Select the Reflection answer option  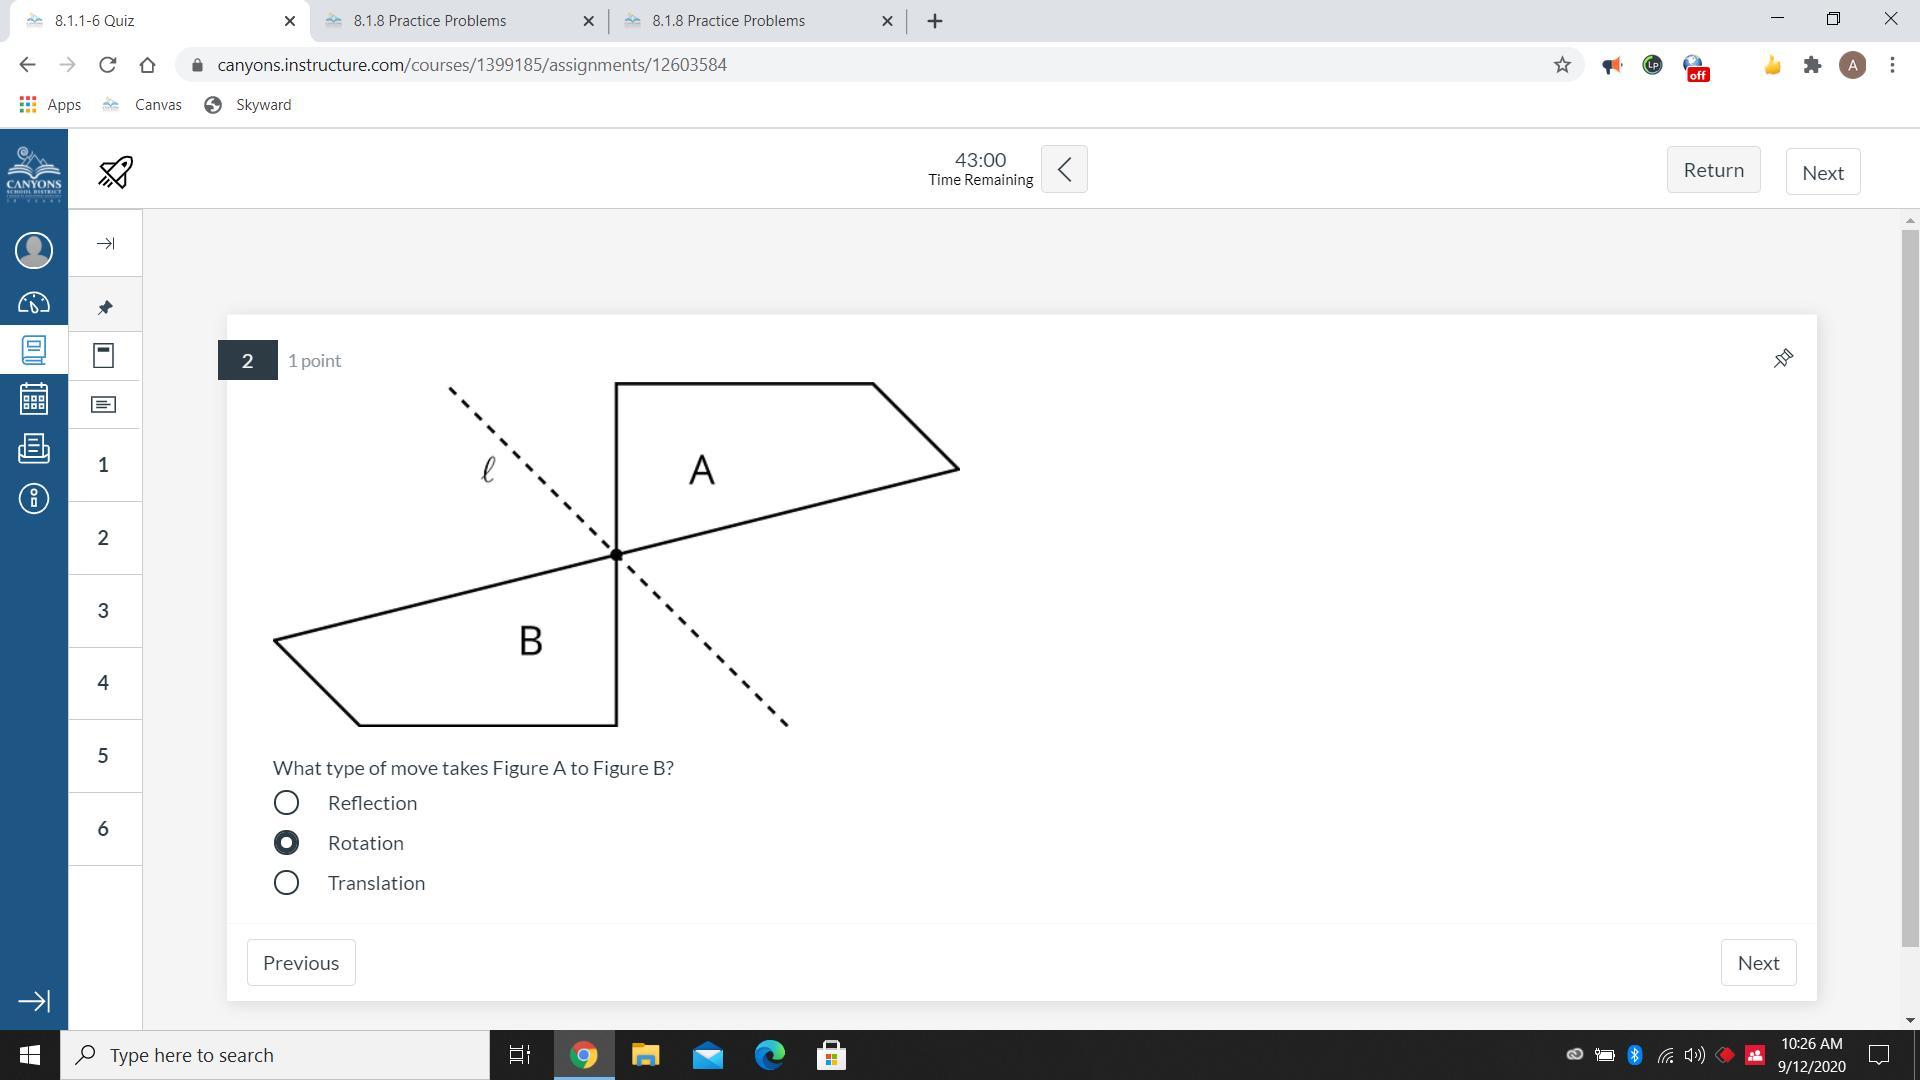coord(286,803)
